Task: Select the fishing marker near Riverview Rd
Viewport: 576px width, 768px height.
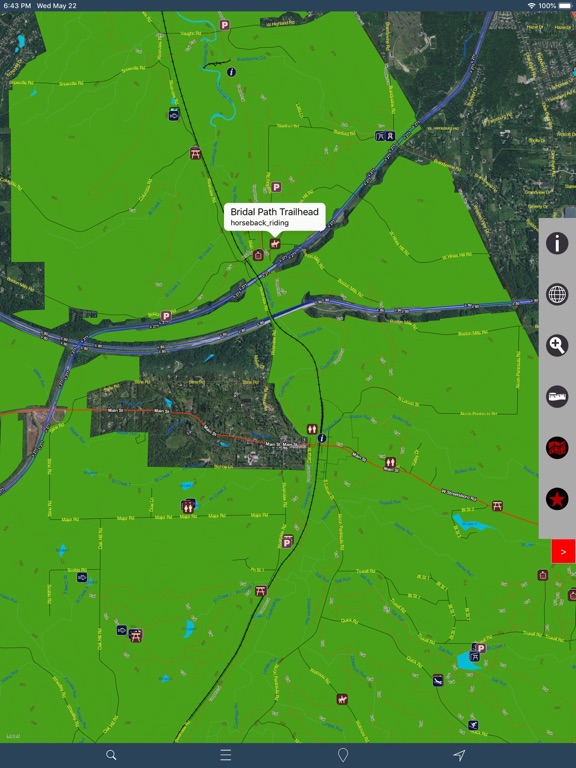Action: 174,115
